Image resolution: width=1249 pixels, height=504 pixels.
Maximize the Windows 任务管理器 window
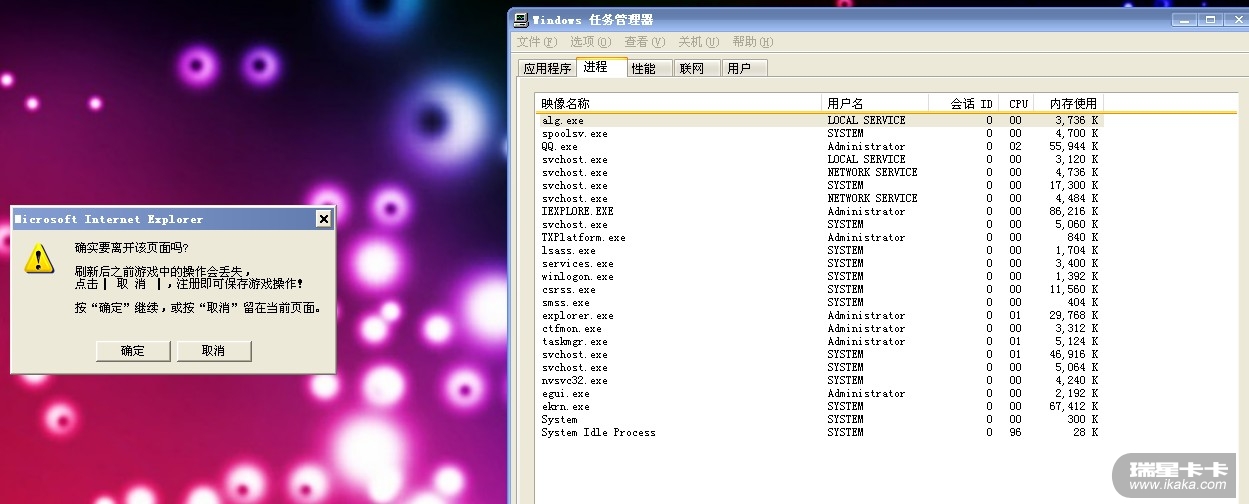[1210, 19]
